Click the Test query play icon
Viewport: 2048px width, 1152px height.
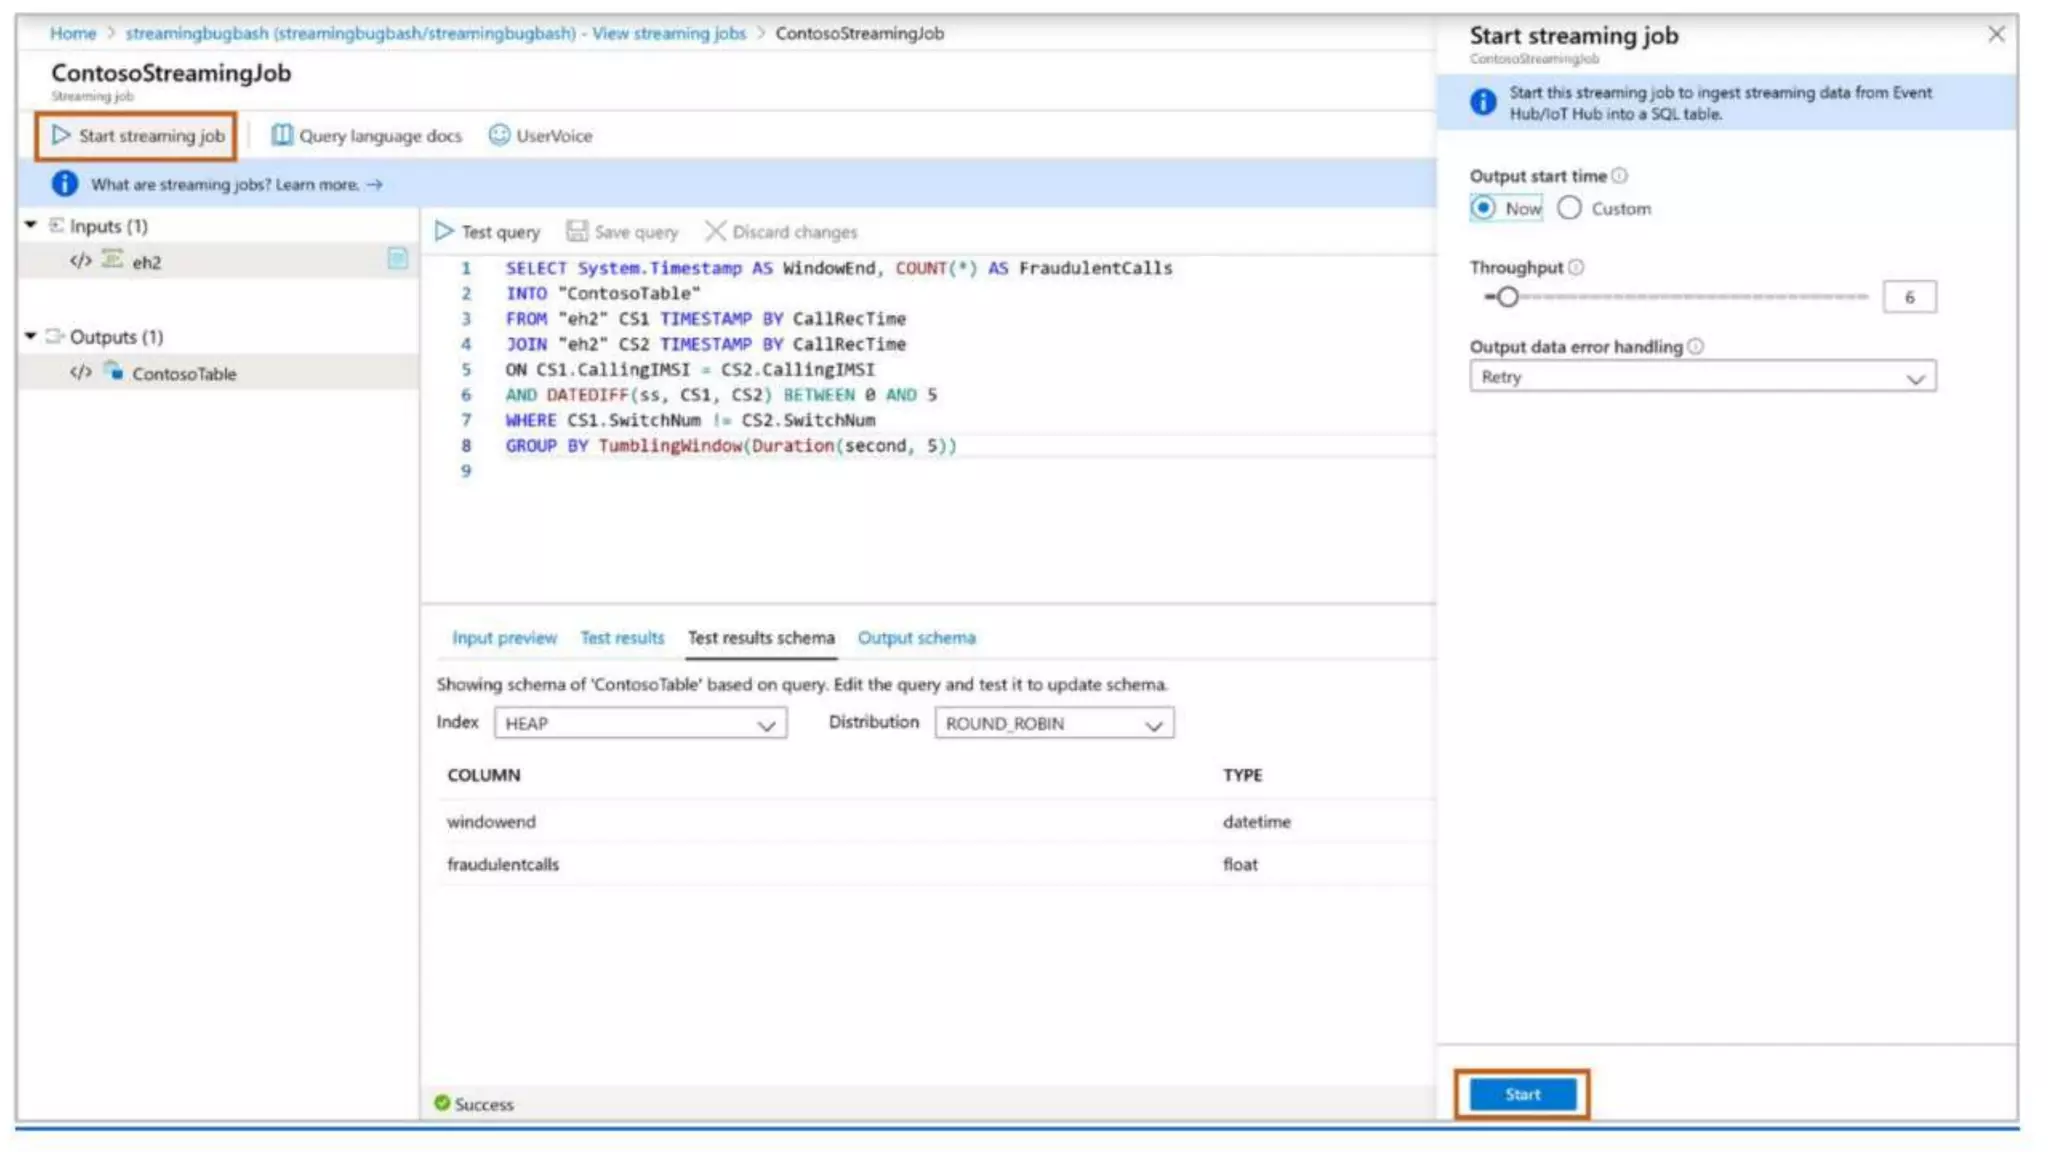pyautogui.click(x=444, y=232)
